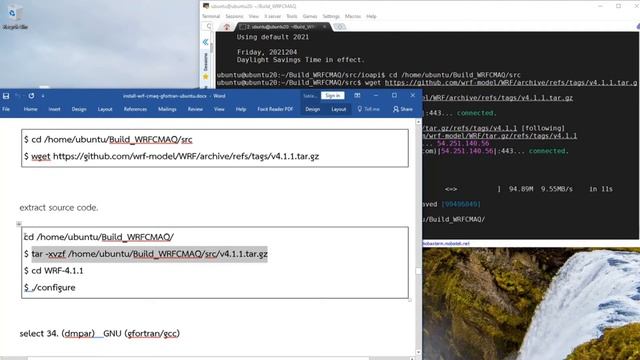Open the View tab in Word
The height and width of the screenshot is (360, 640).
point(219,109)
